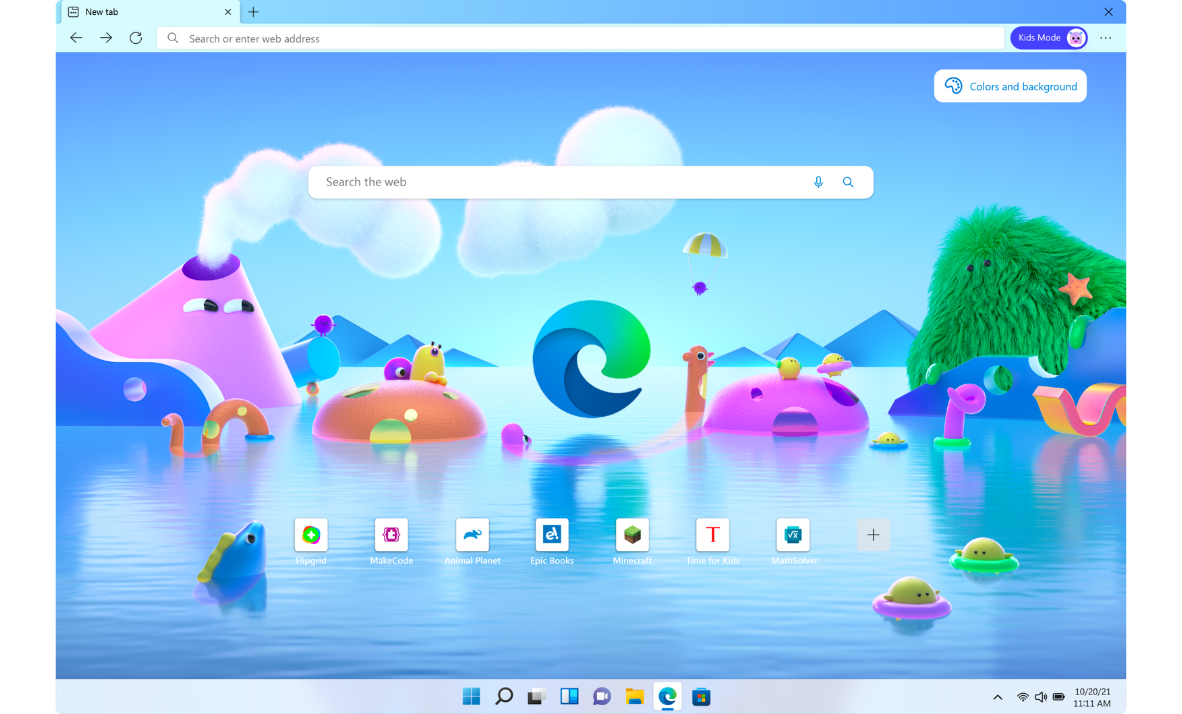
Task: Go back with the back arrow
Action: [x=75, y=38]
